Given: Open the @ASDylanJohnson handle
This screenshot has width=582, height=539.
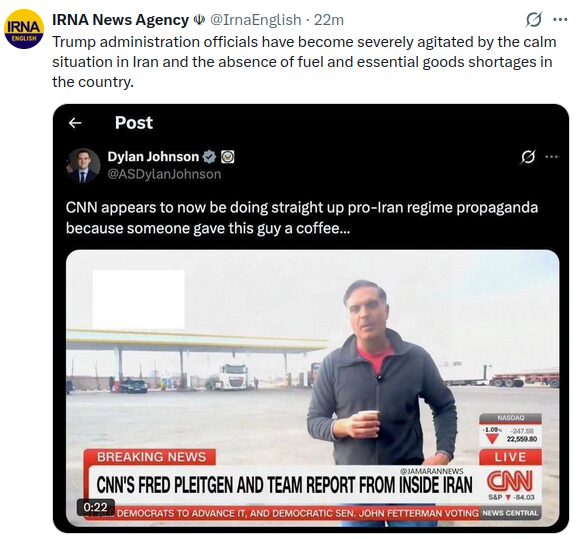Looking at the screenshot, I should coord(164,174).
